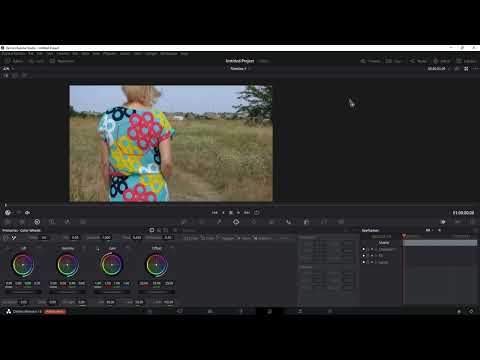Open viewer options three-dot menu
The width and height of the screenshot is (480, 360).
(475, 68)
